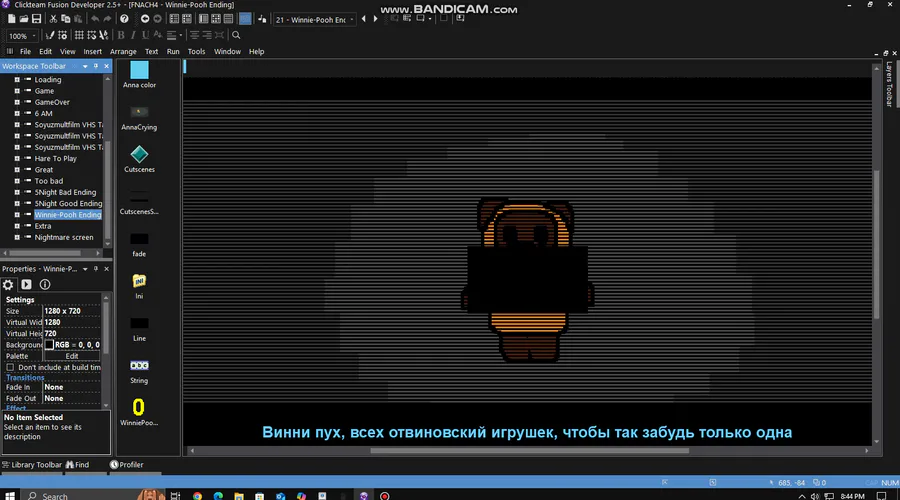Click the New file icon
Viewport: 900px width, 500px height.
click(x=11, y=19)
